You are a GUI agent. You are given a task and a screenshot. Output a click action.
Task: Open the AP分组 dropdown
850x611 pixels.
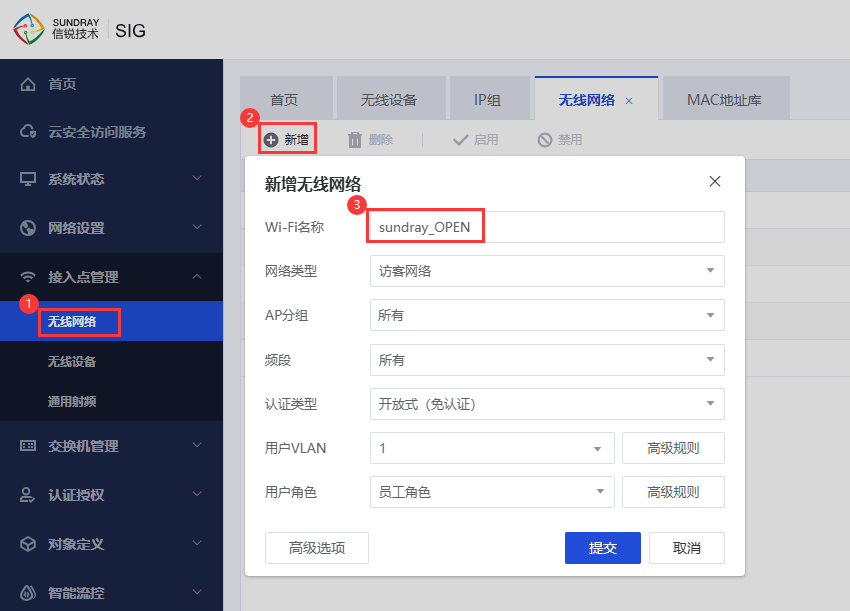coord(547,315)
